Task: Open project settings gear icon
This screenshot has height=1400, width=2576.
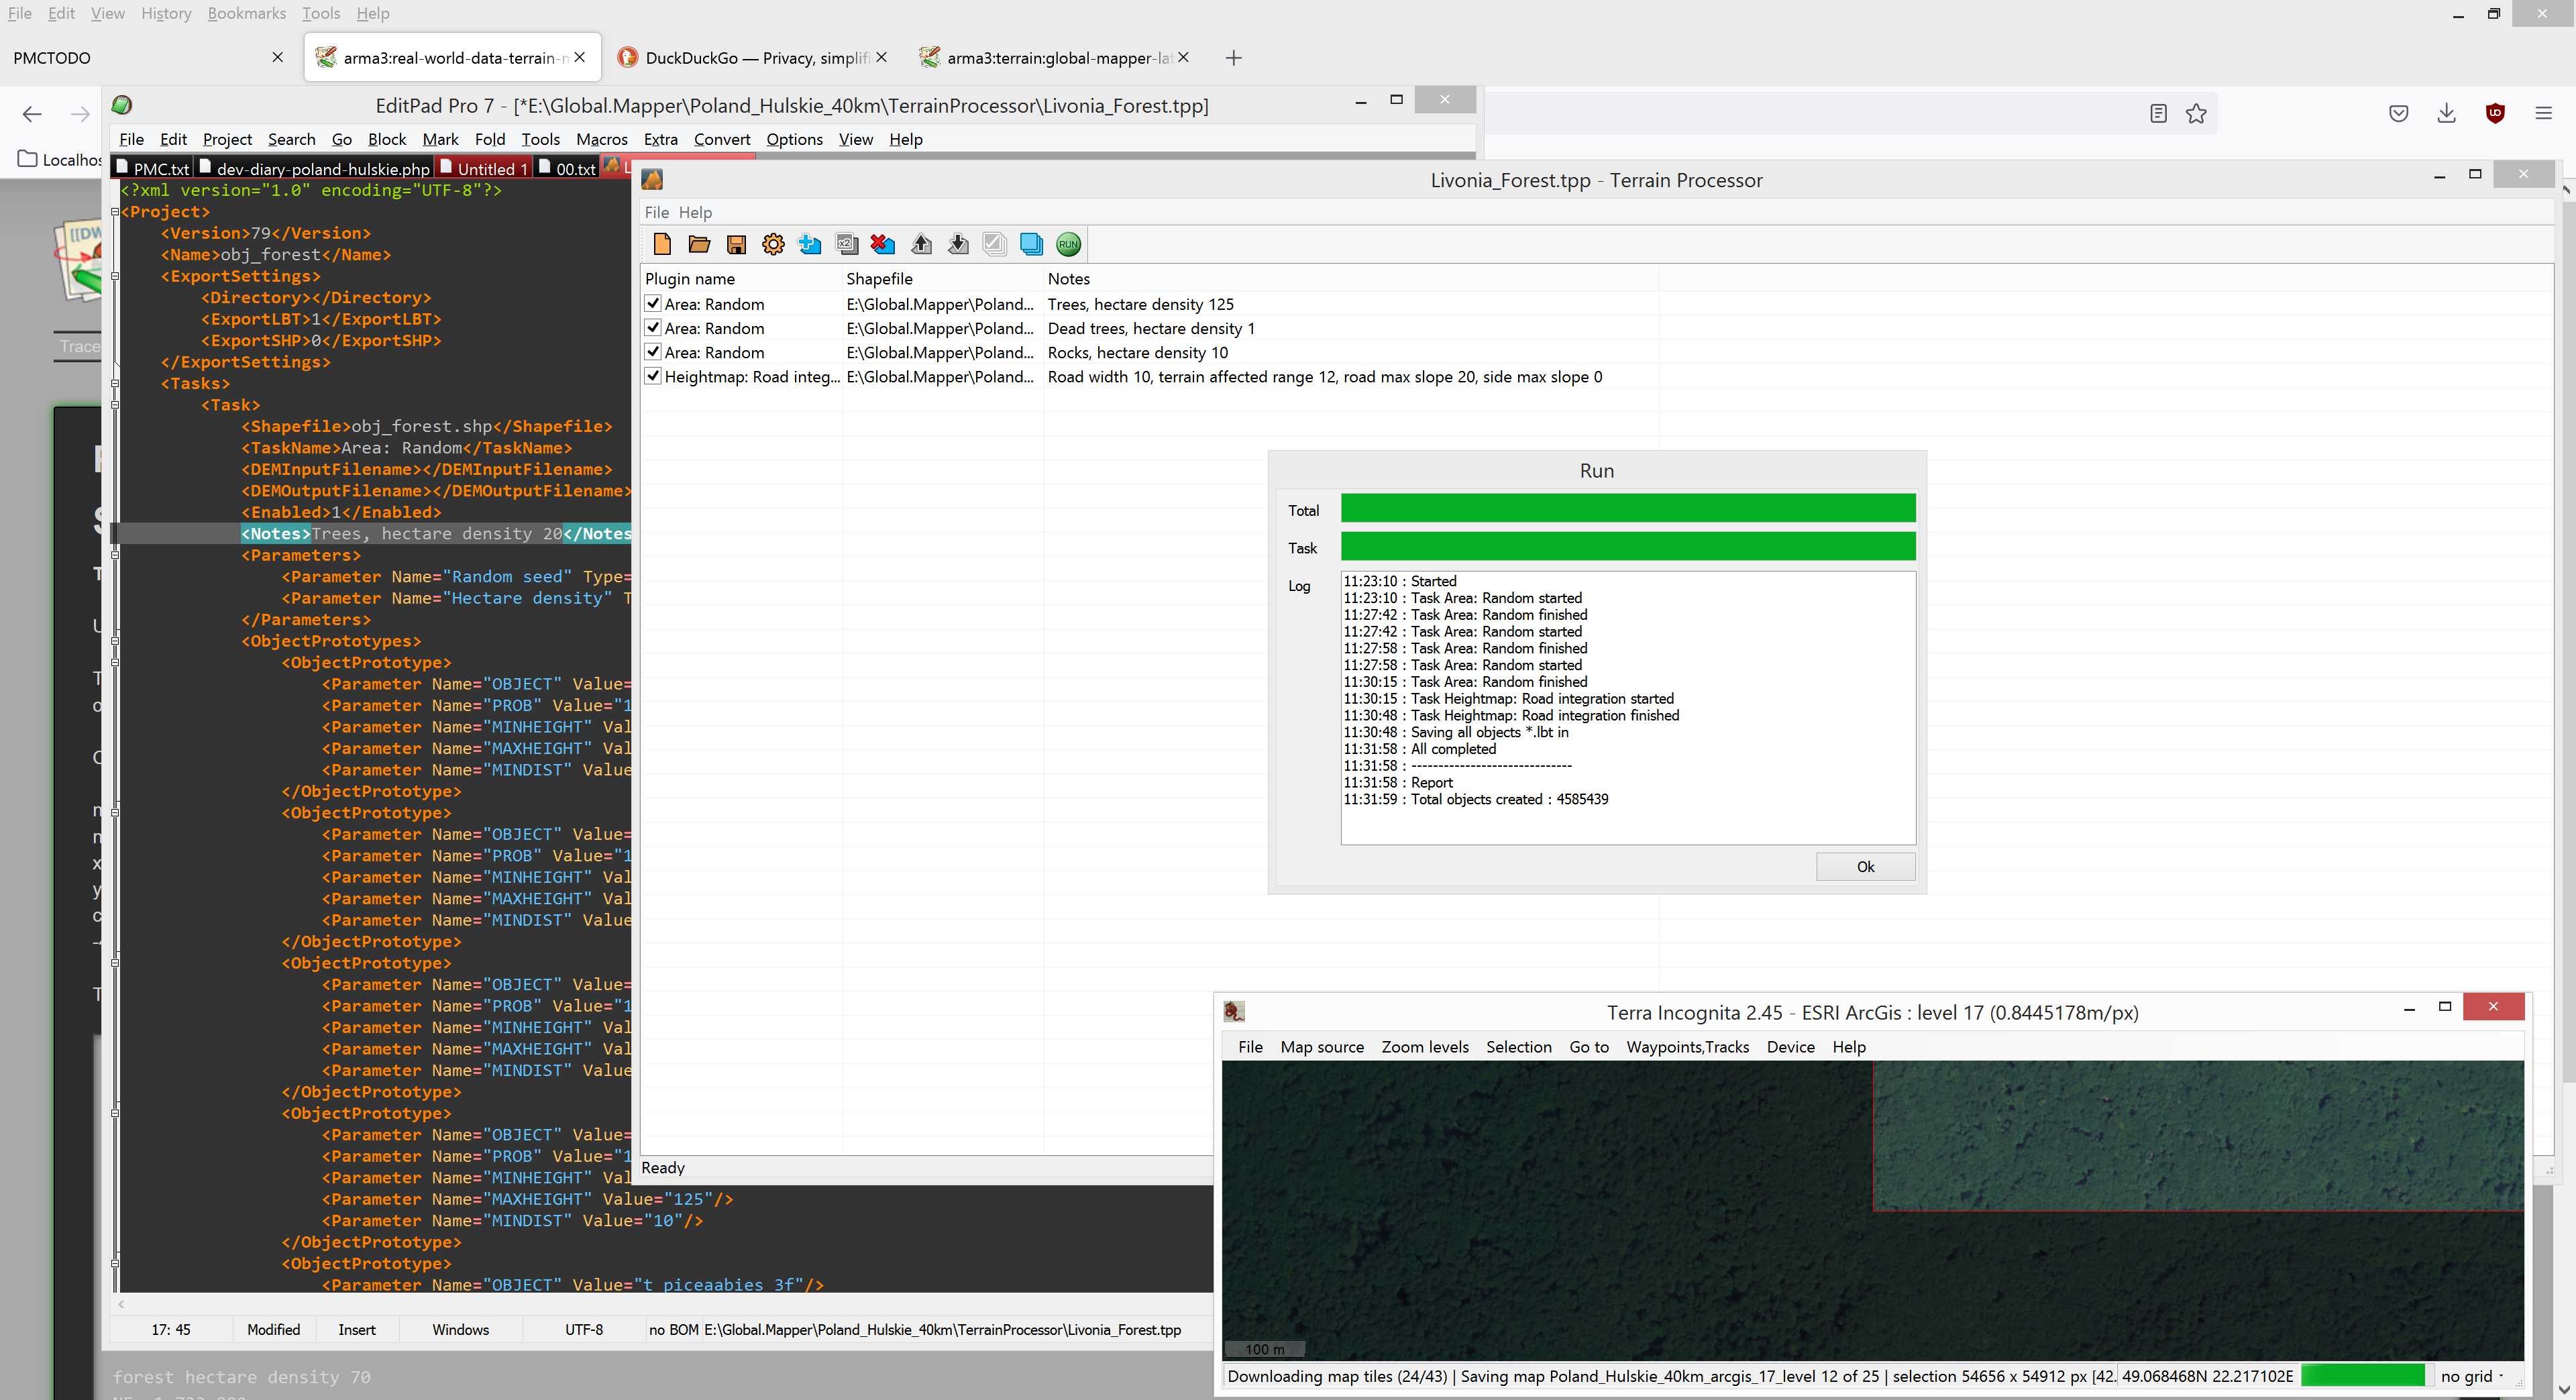Action: tap(773, 244)
